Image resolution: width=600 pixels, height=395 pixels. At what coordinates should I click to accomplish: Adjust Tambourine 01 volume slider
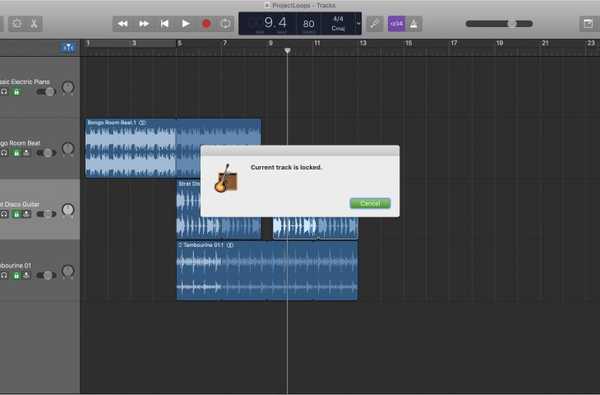(46, 276)
